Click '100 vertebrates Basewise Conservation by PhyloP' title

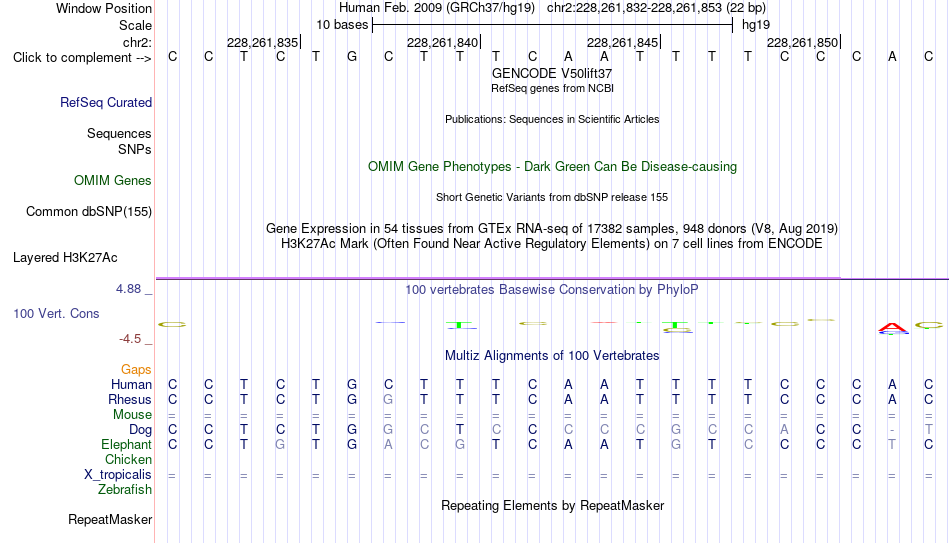pos(552,290)
